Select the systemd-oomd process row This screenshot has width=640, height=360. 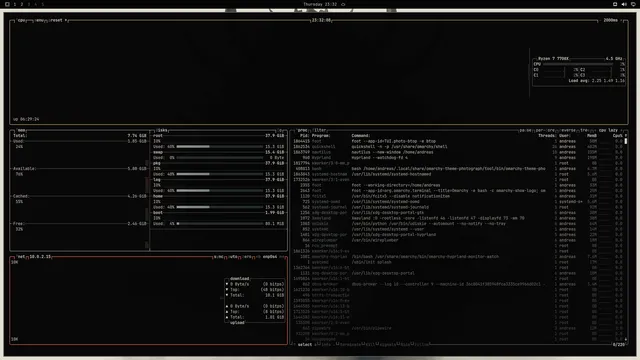pyautogui.click(x=458, y=202)
